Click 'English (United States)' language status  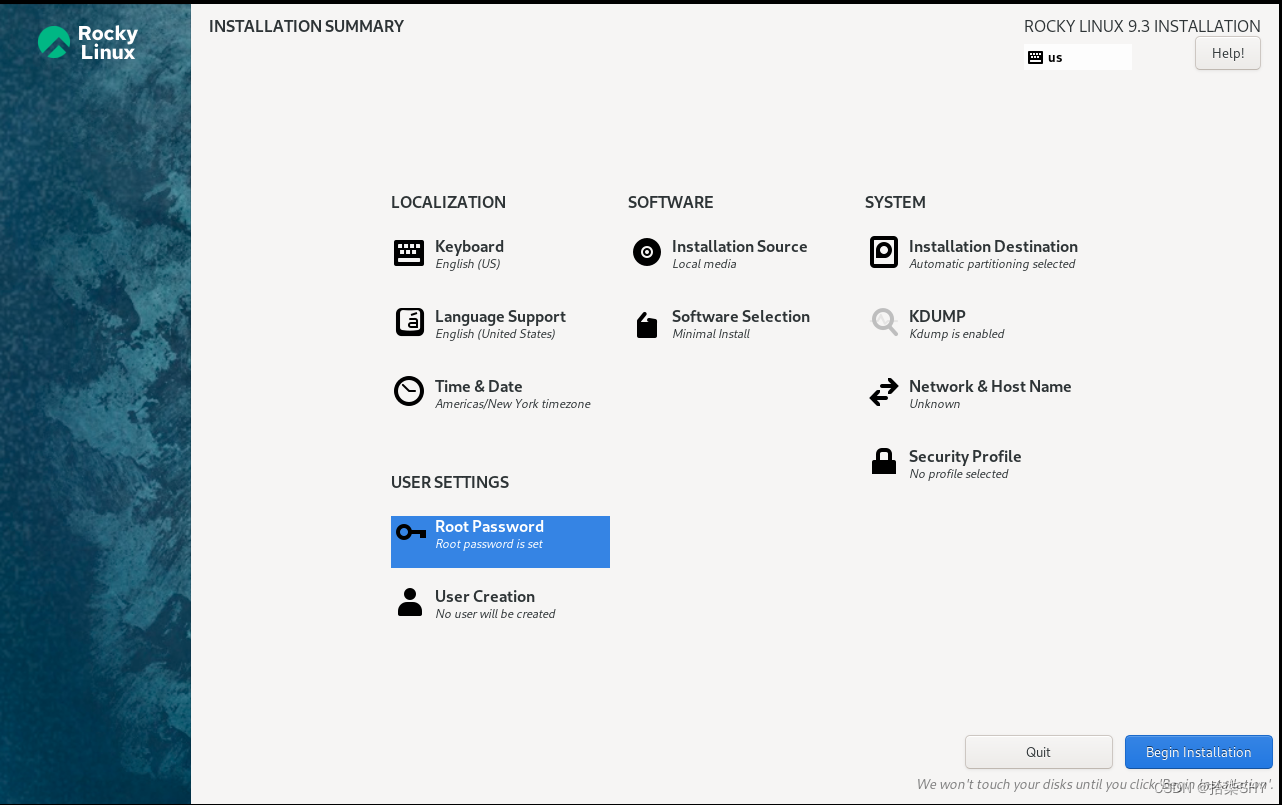click(x=495, y=334)
